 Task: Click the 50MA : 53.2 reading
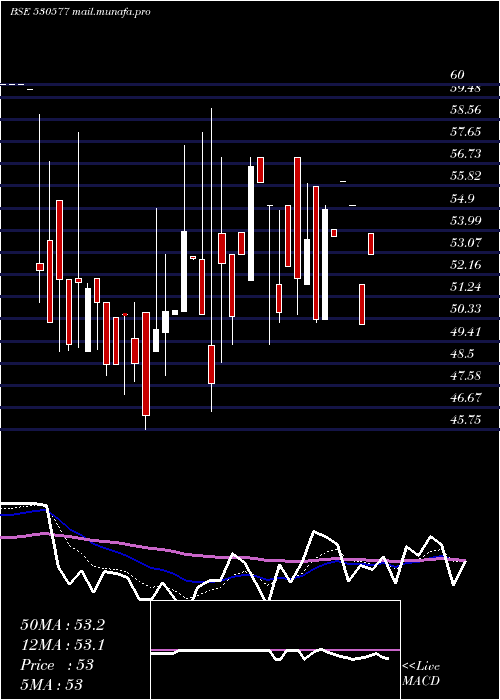[63, 625]
